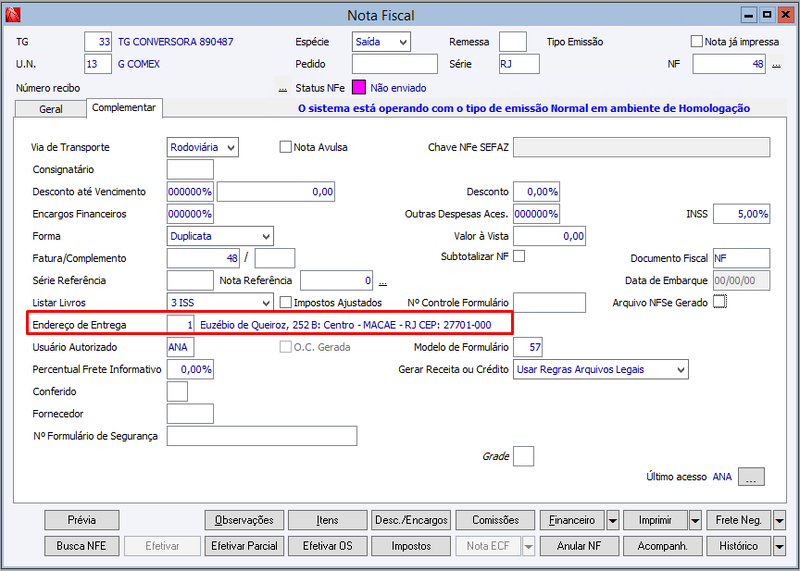Click the Histórico button
This screenshot has width=800, height=571.
pos(739,546)
